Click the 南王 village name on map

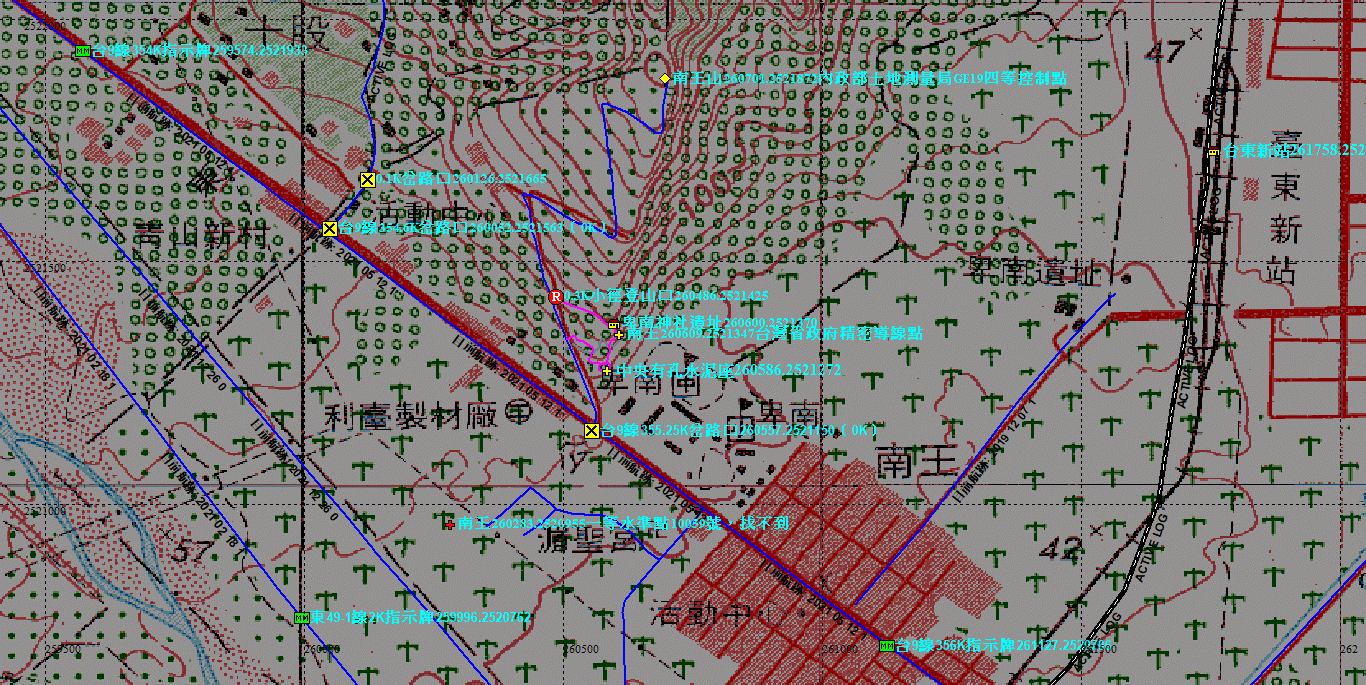click(918, 463)
